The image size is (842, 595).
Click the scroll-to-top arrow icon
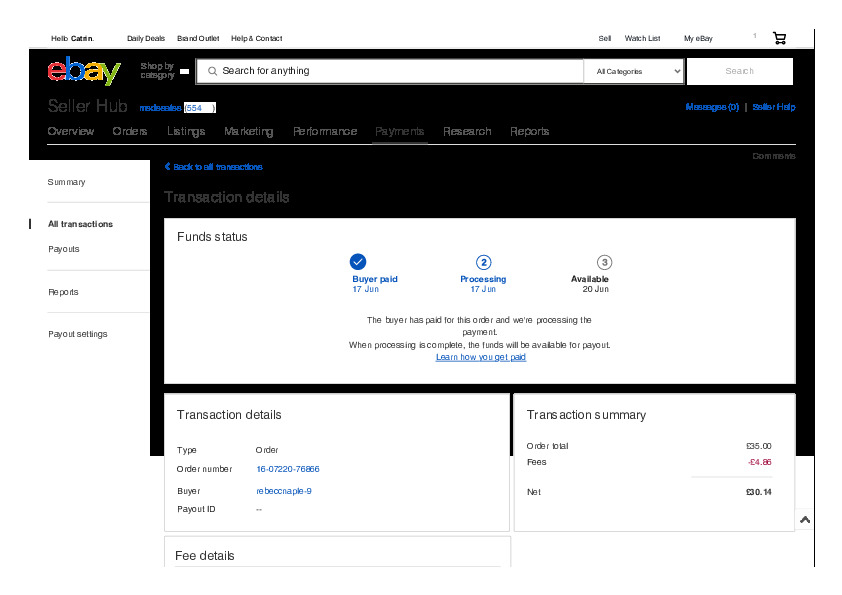(x=805, y=520)
